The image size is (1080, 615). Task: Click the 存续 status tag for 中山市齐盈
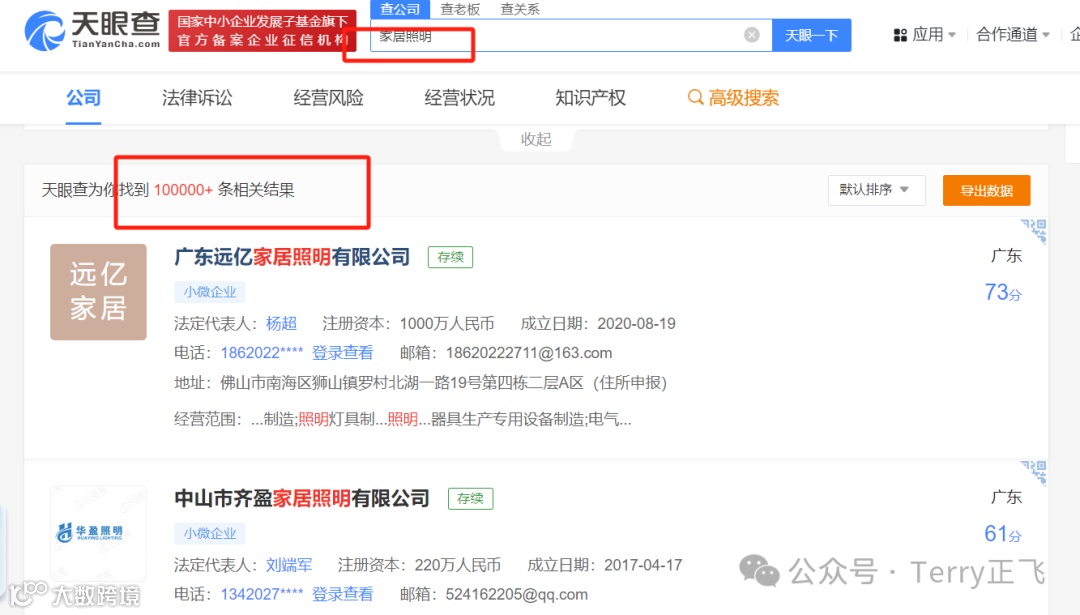[470, 498]
